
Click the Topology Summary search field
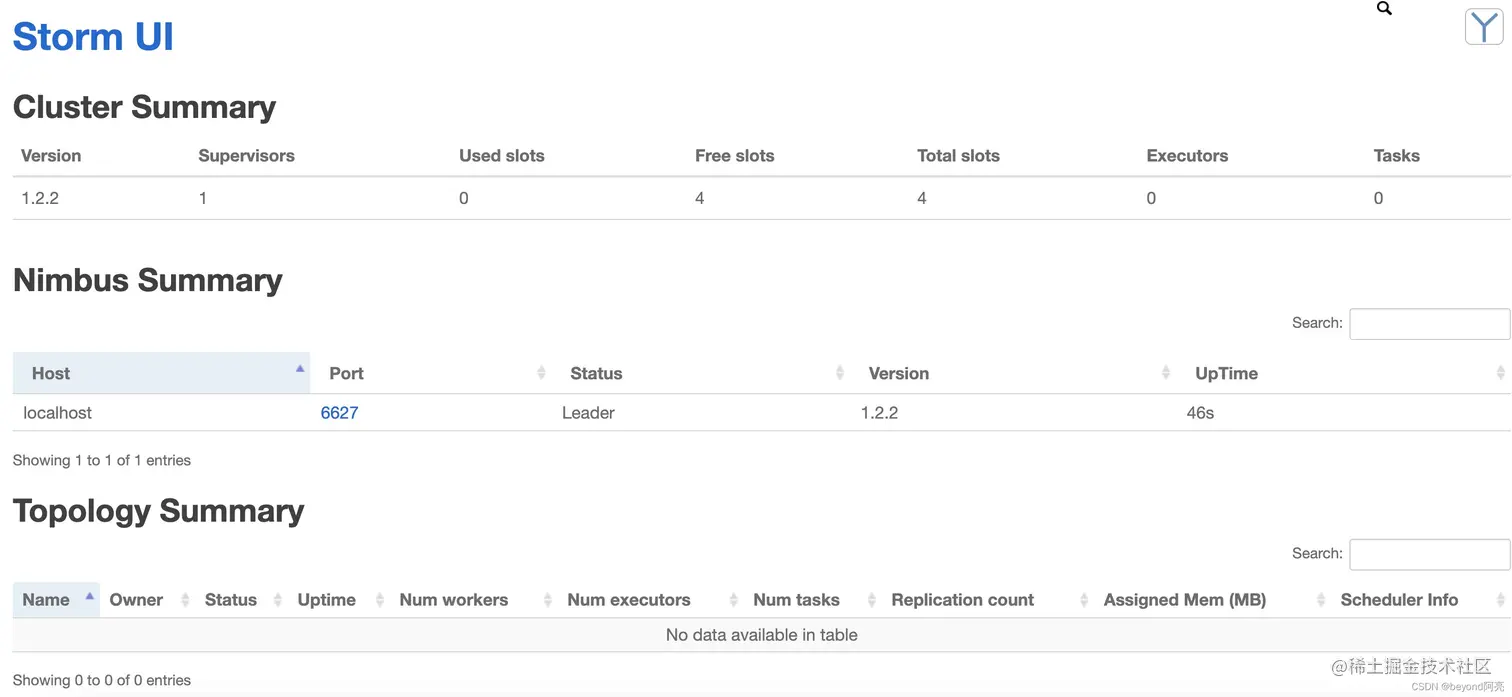coord(1429,554)
